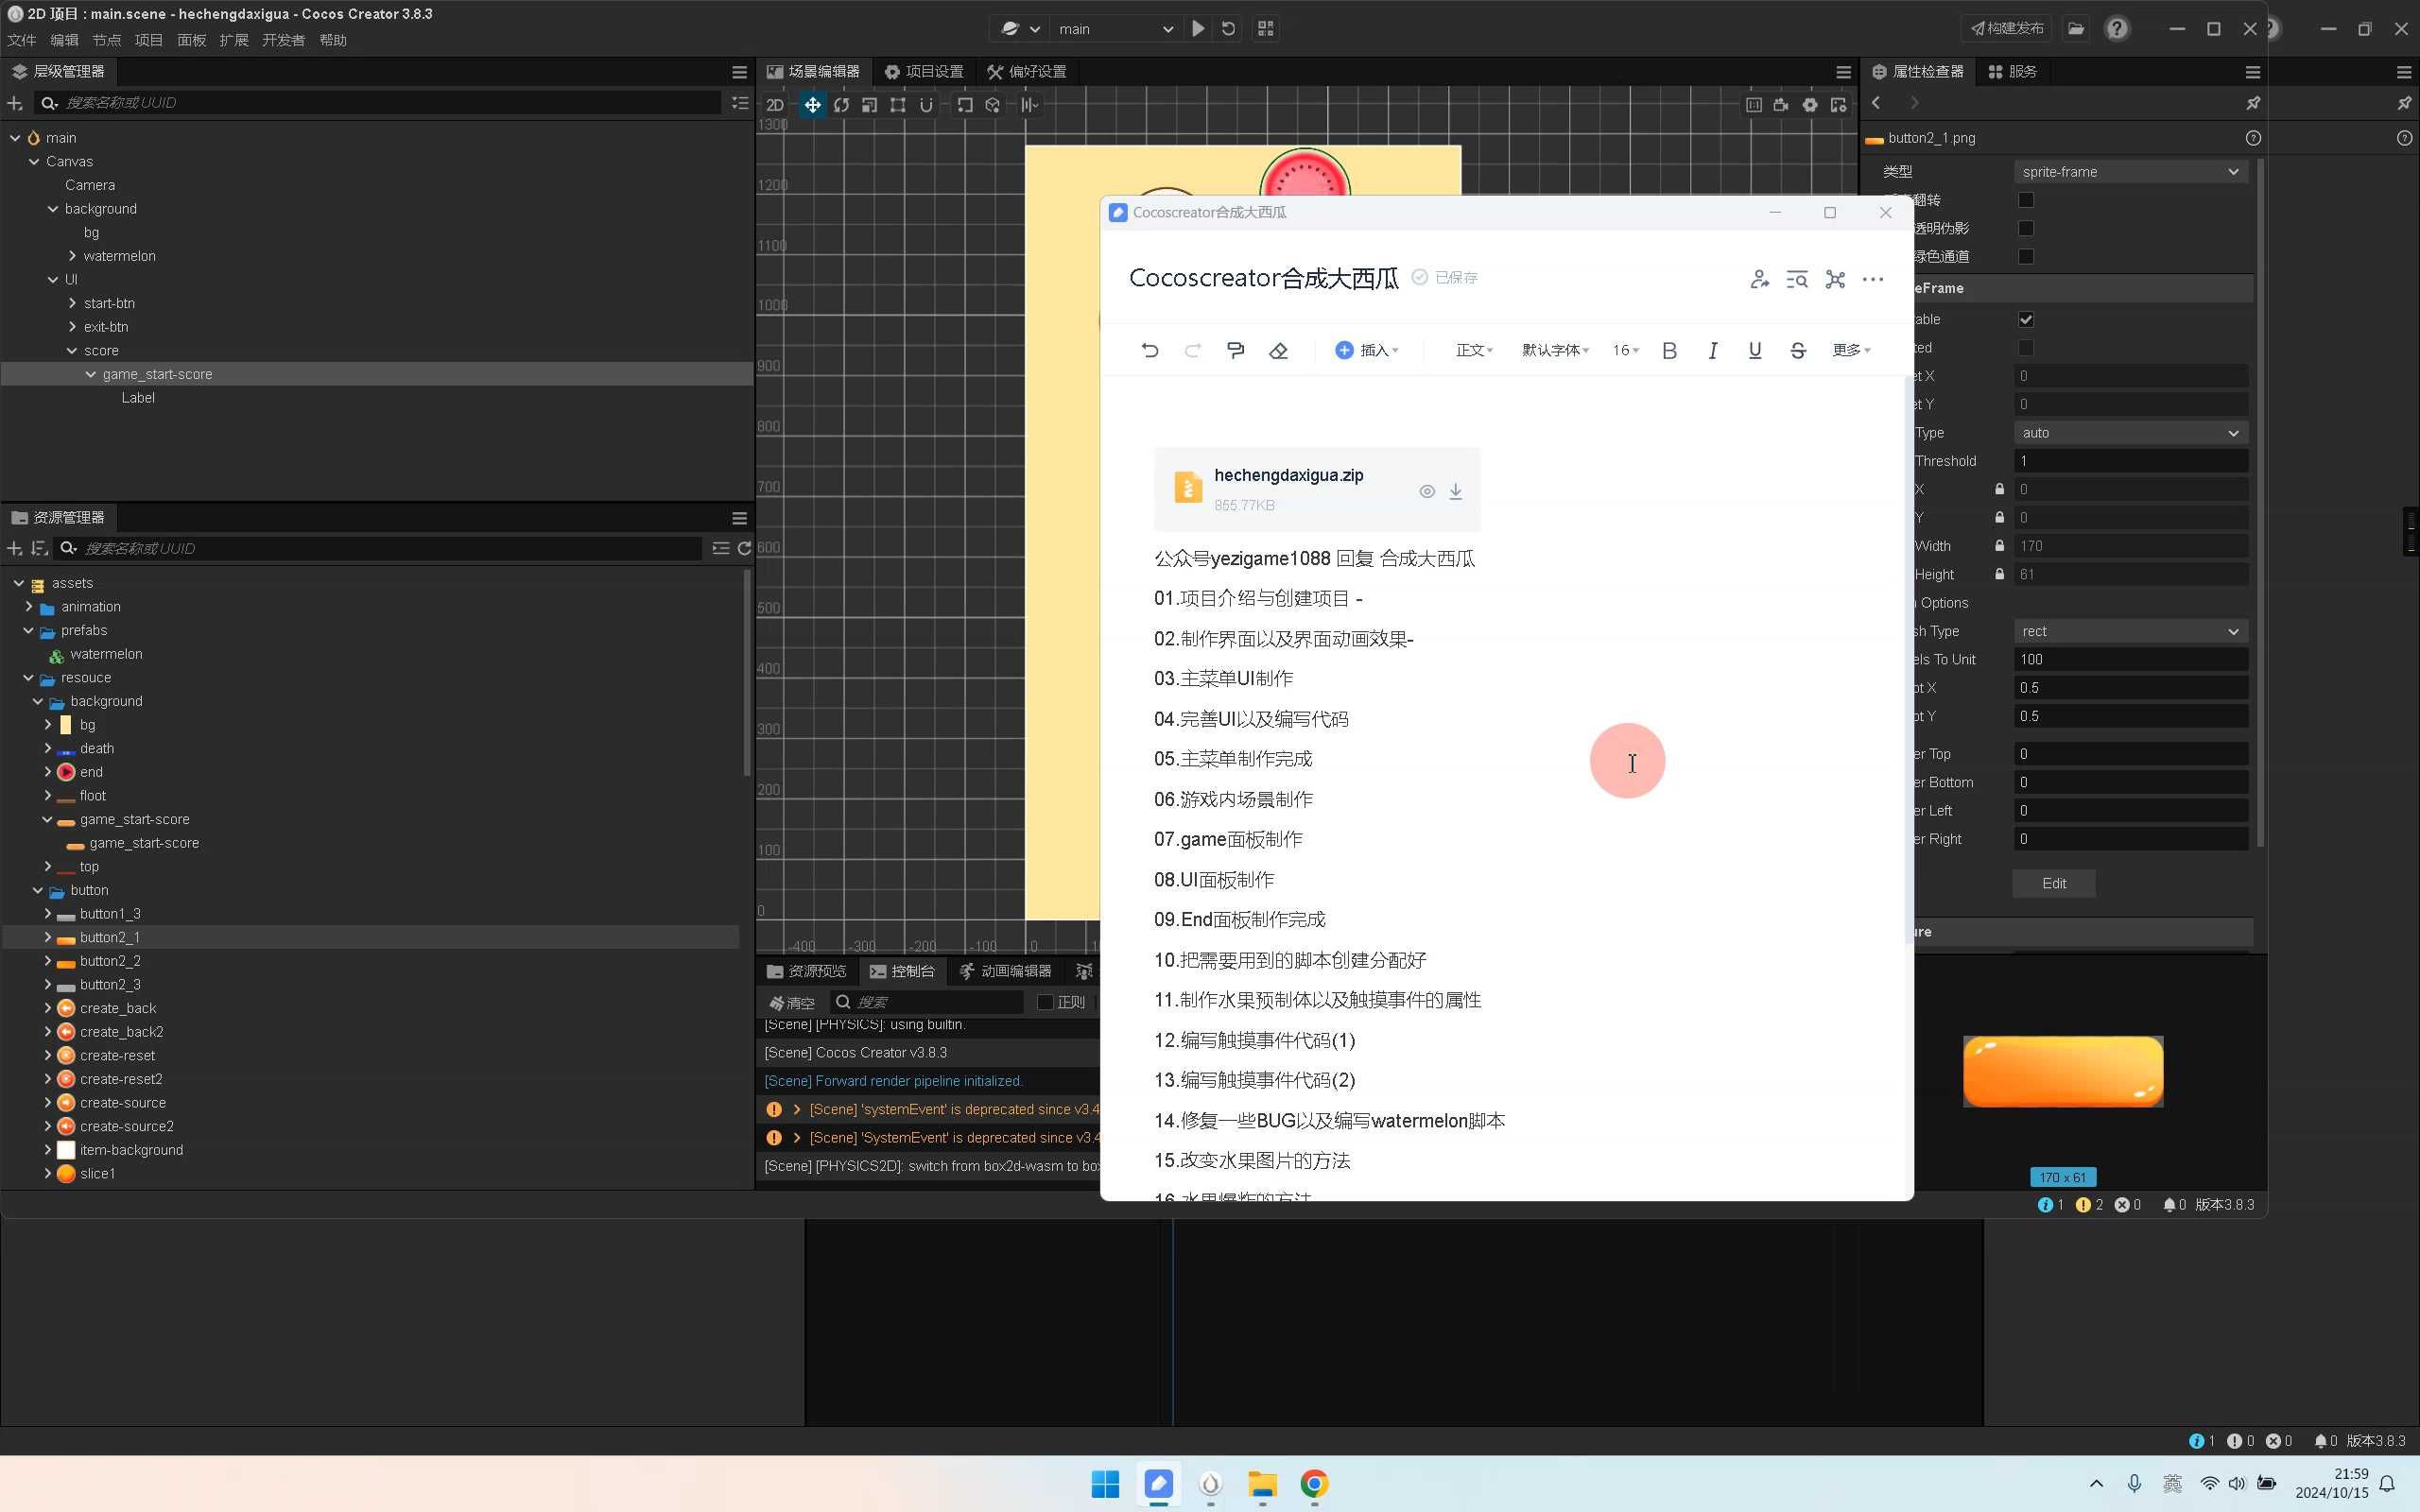The width and height of the screenshot is (2420, 1512).
Task: Switch to the 服务 tab
Action: click(x=2012, y=72)
